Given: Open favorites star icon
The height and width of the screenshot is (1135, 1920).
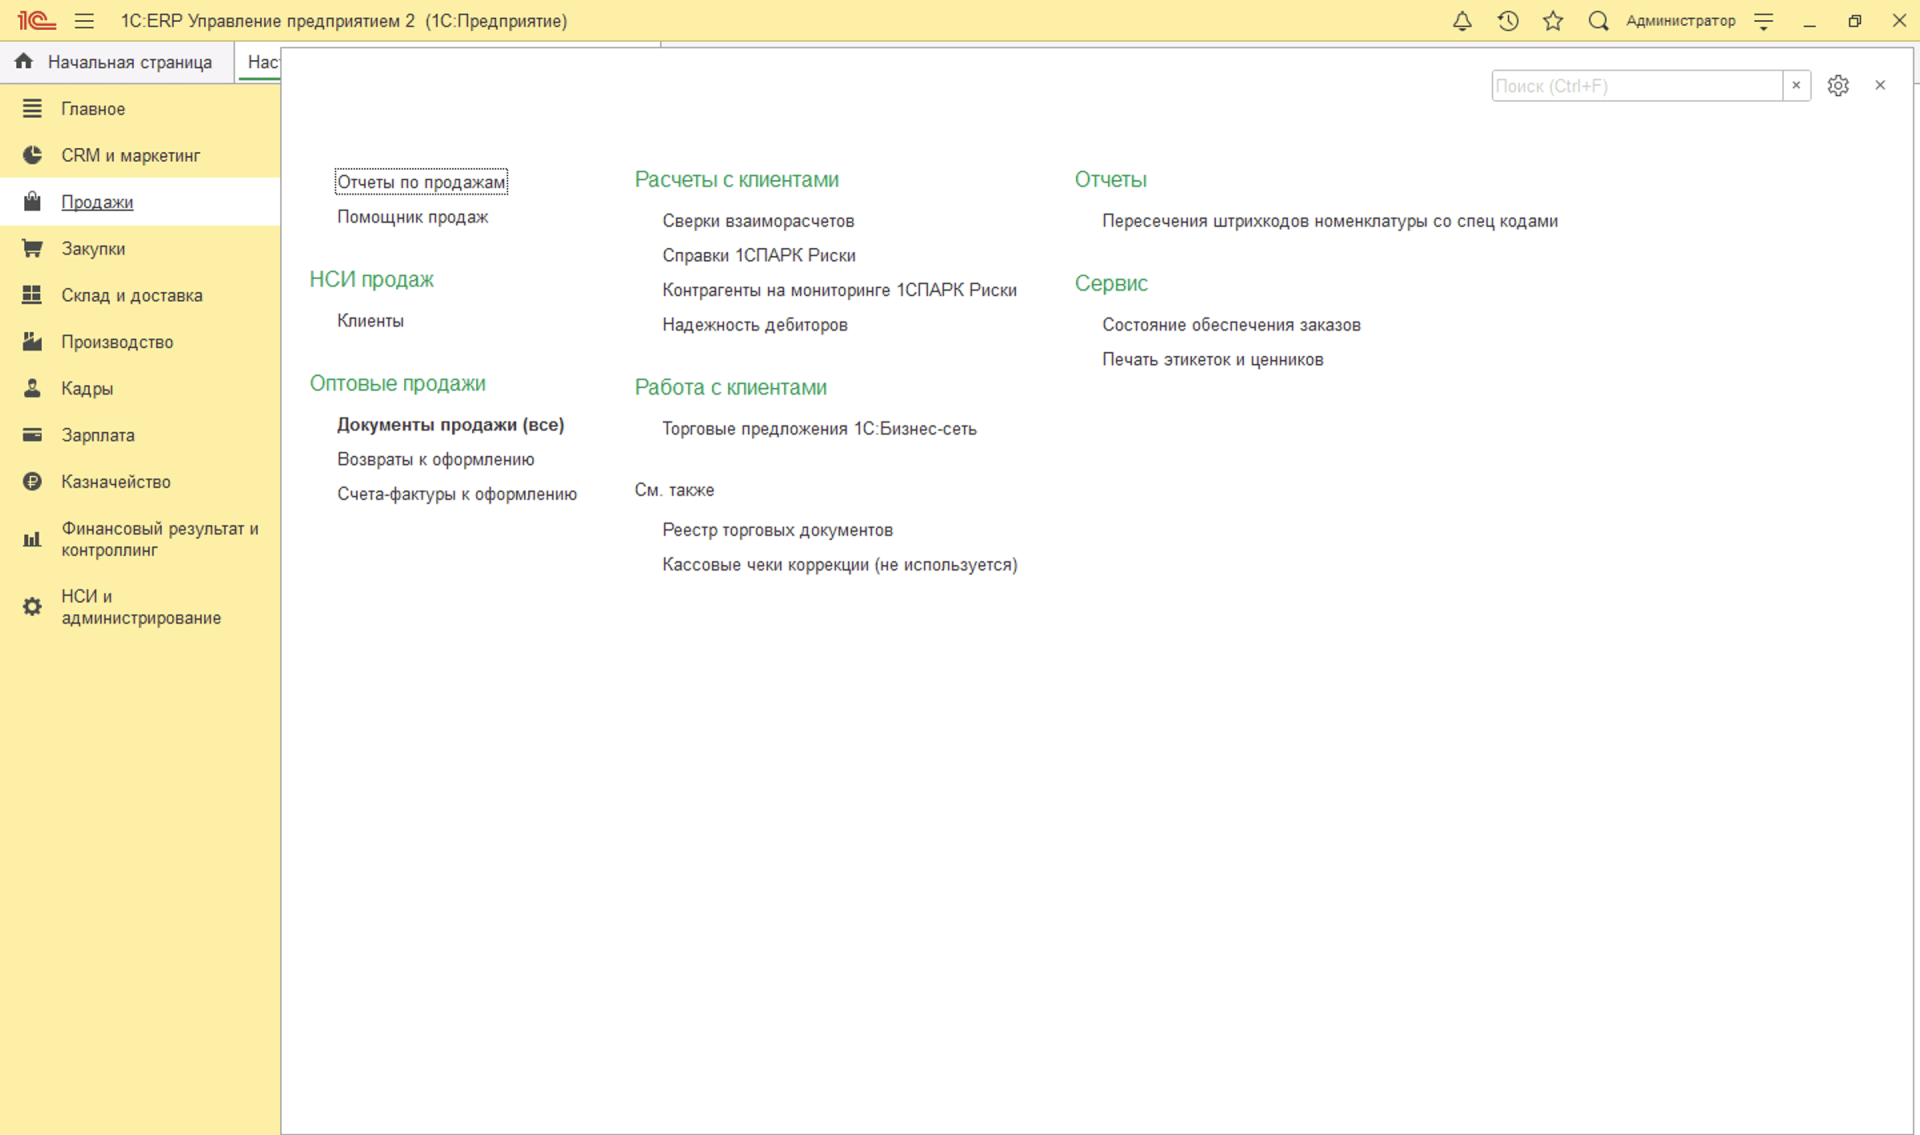Looking at the screenshot, I should [x=1553, y=21].
